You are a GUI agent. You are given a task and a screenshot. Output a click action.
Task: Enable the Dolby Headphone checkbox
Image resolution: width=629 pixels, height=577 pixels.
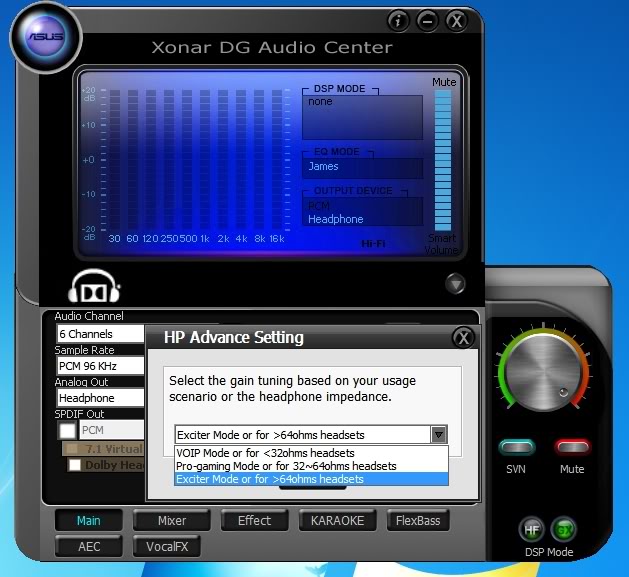pos(74,465)
